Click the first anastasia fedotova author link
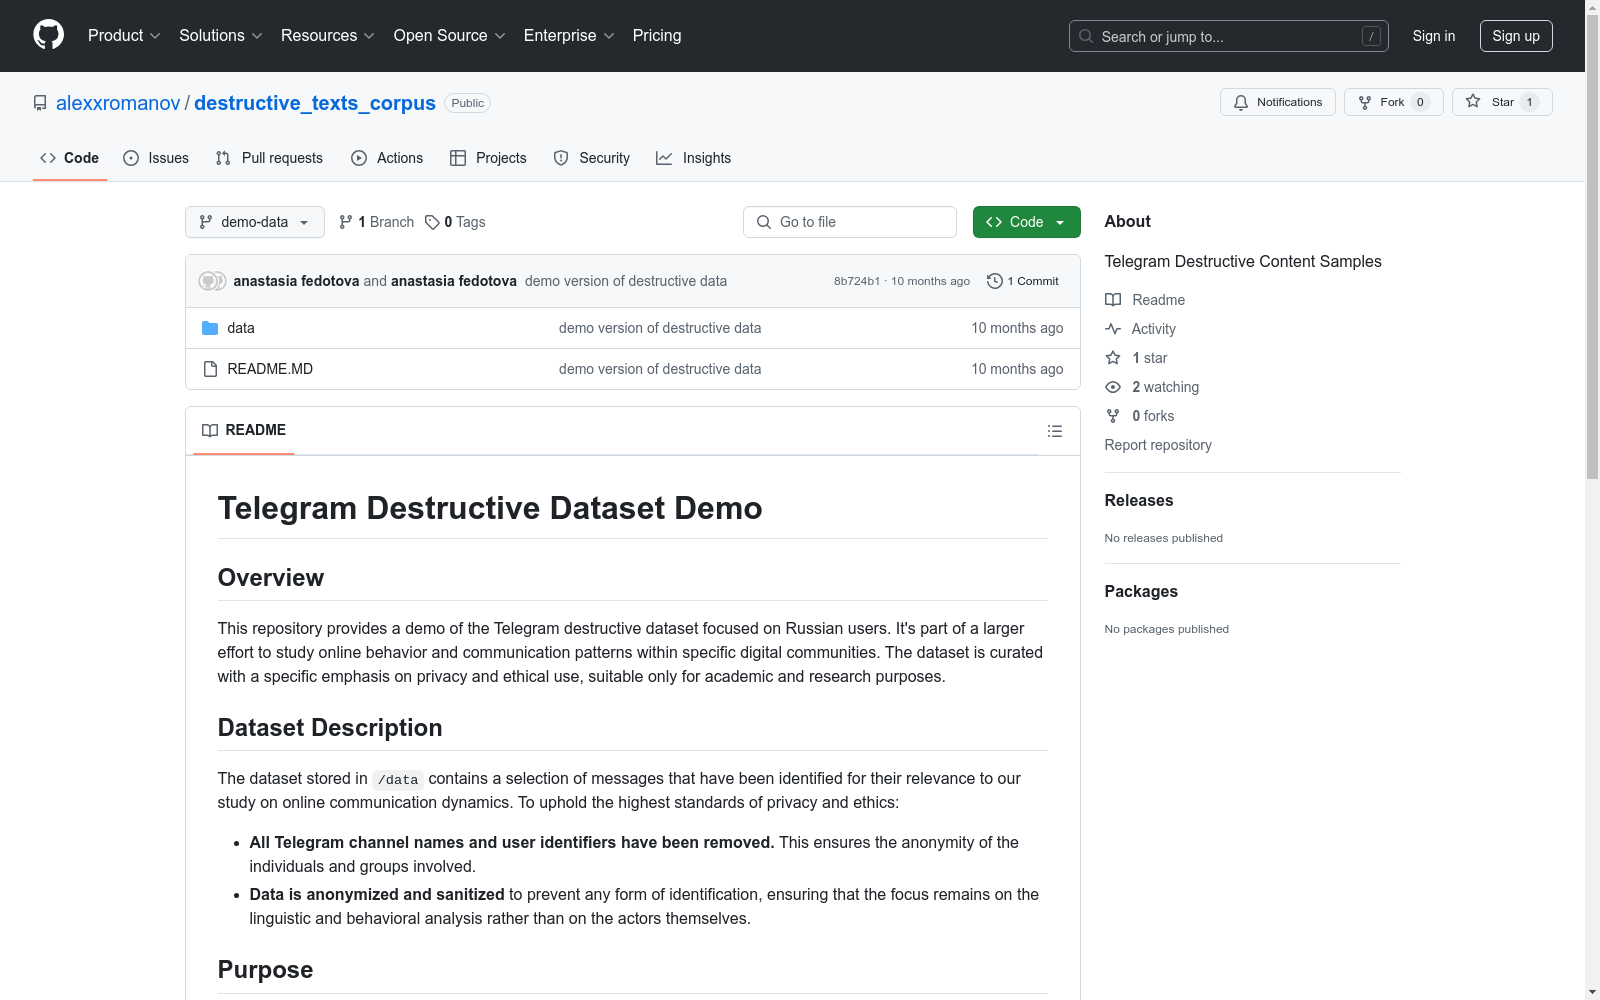 tap(296, 281)
